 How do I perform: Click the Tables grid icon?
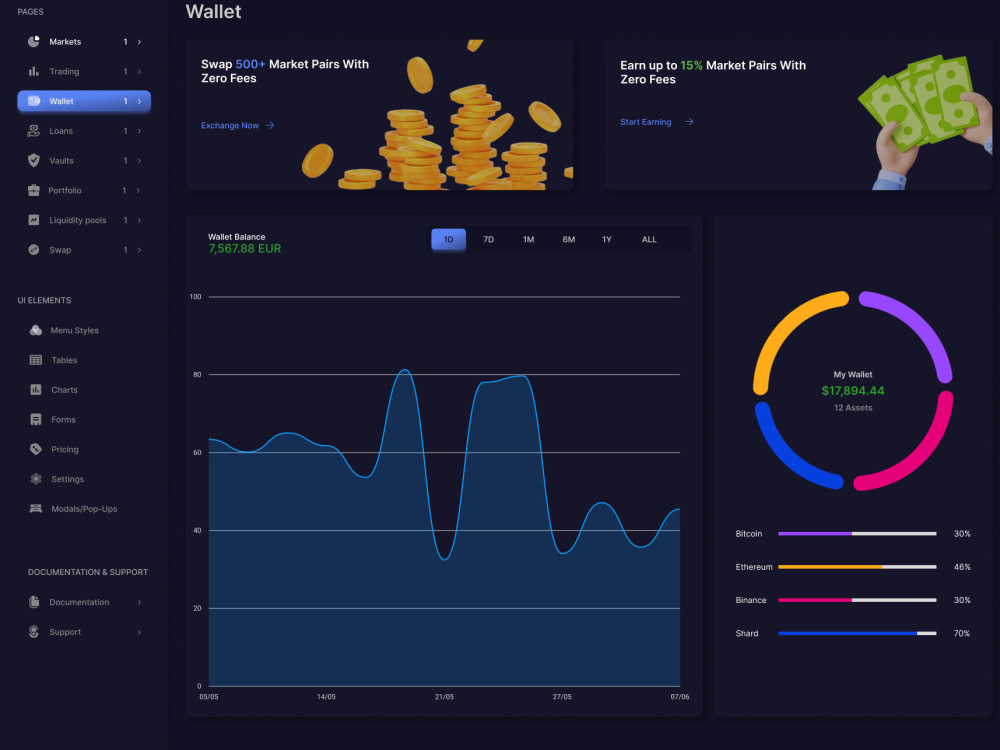36,360
